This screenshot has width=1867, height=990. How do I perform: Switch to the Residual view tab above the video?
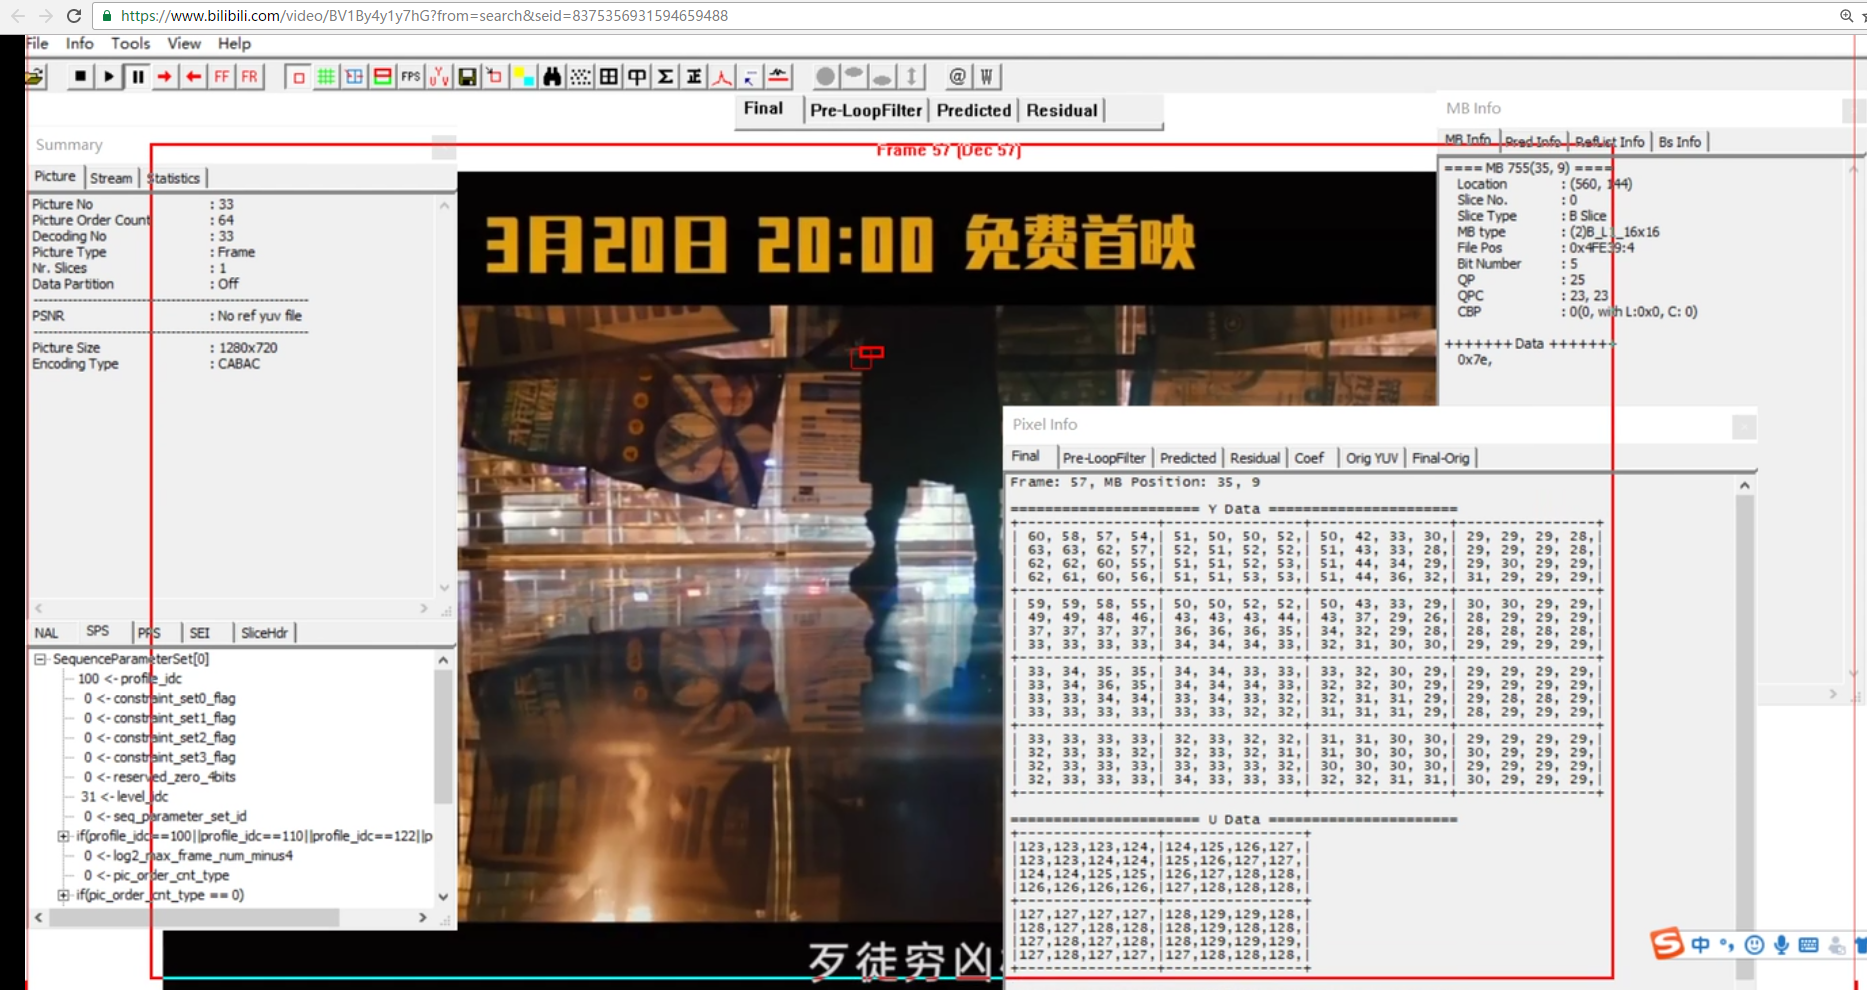coord(1062,110)
